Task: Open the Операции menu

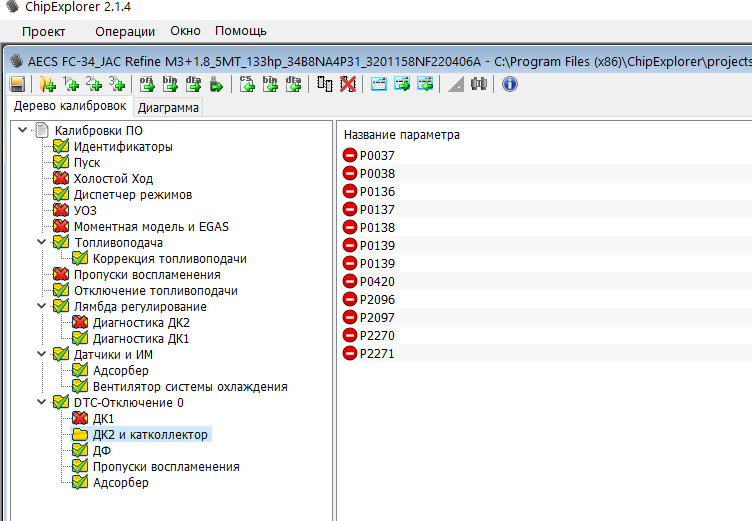Action: (x=124, y=31)
